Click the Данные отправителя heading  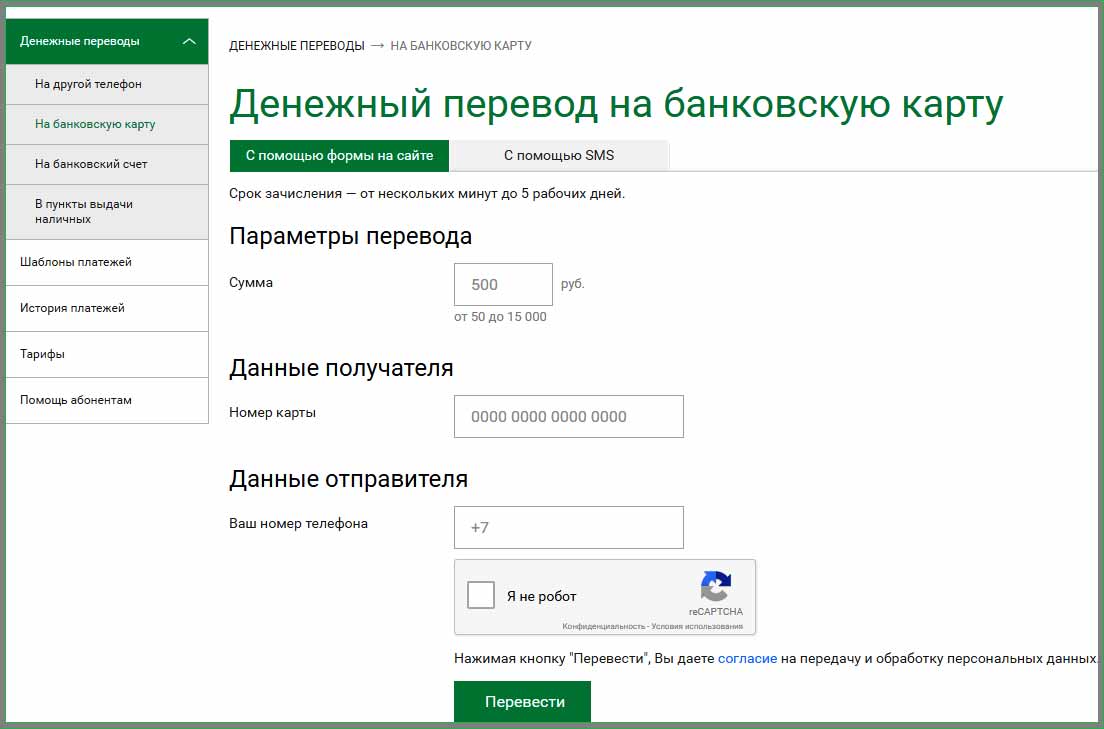(x=349, y=480)
